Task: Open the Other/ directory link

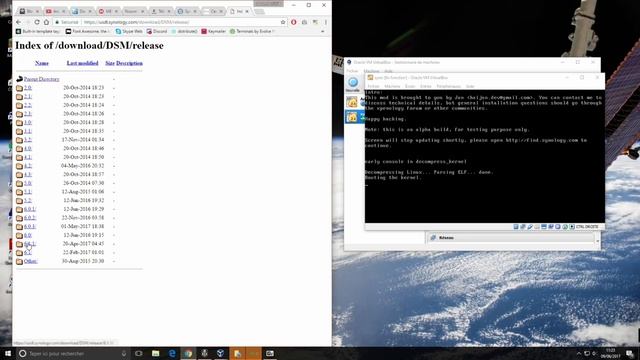Action: 31,261
